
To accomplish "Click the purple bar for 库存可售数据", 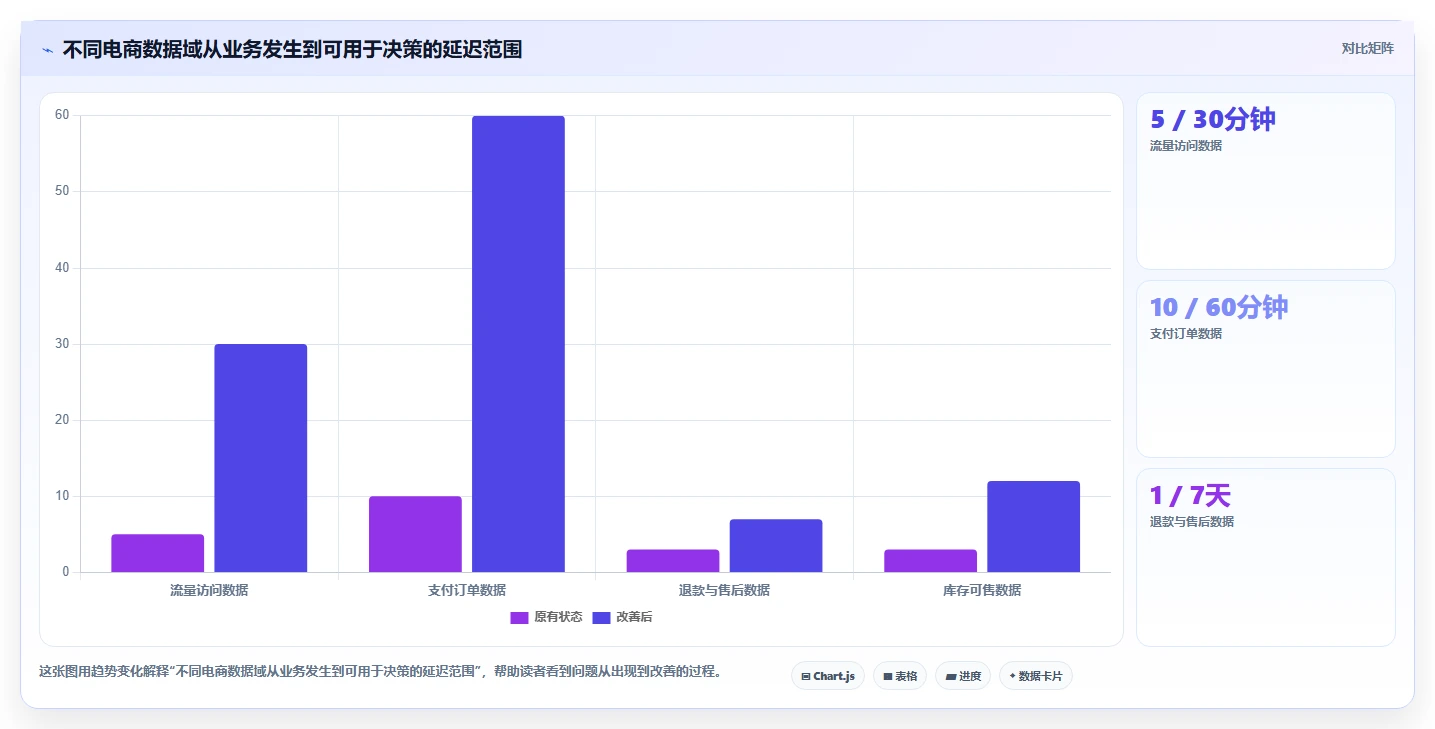I will pos(930,561).
